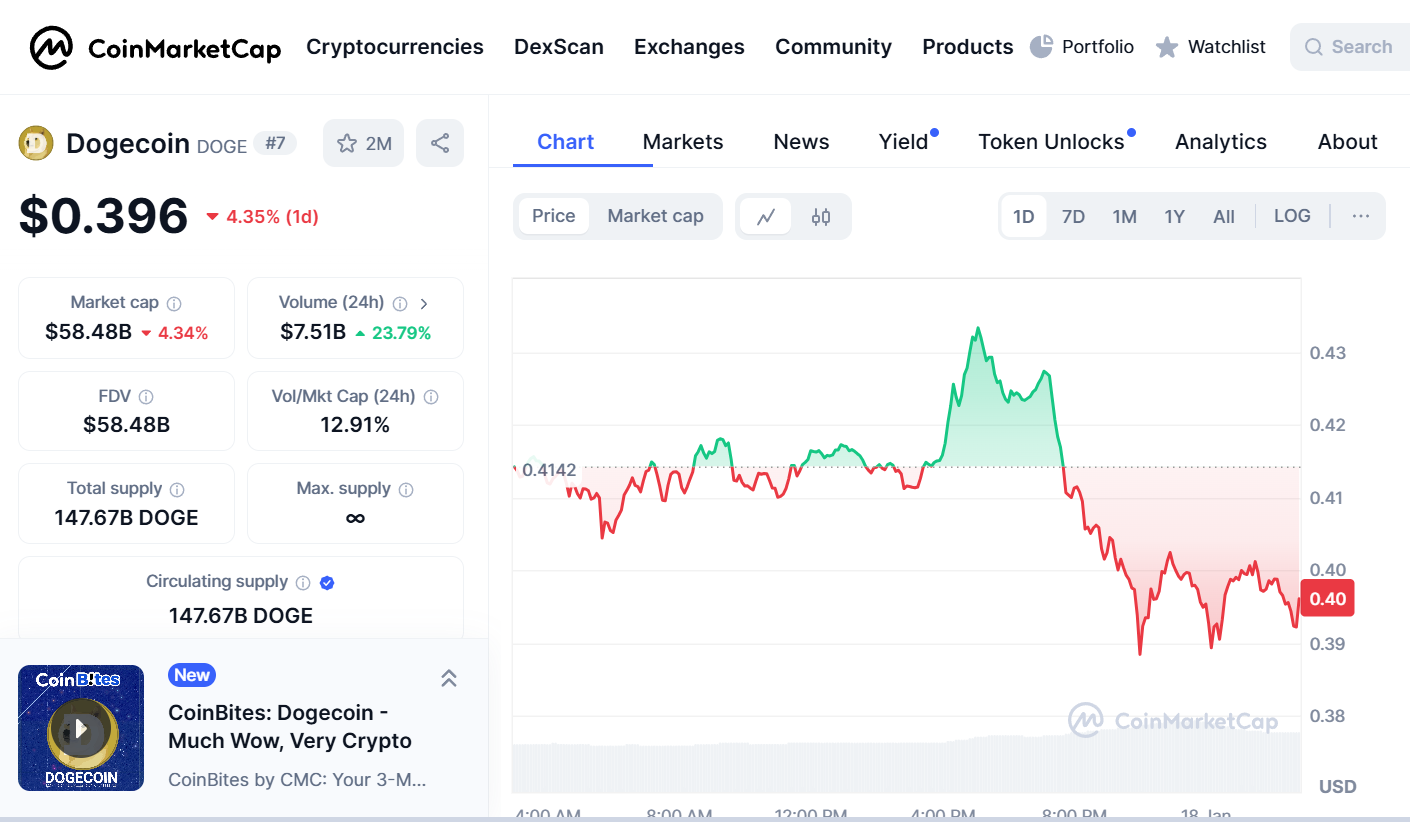This screenshot has height=822, width=1410.
Task: Open CoinBites: Dogecoin - Much Wow article title
Action: 290,727
